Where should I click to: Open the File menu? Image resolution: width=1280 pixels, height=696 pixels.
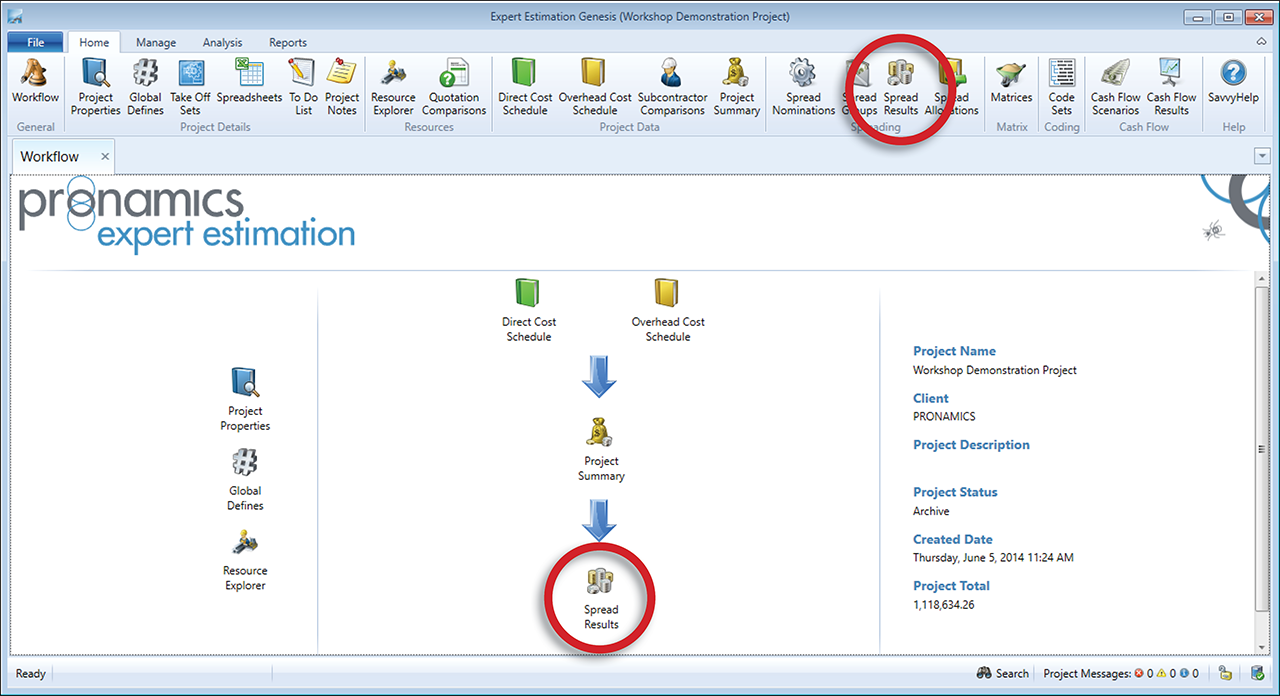35,43
